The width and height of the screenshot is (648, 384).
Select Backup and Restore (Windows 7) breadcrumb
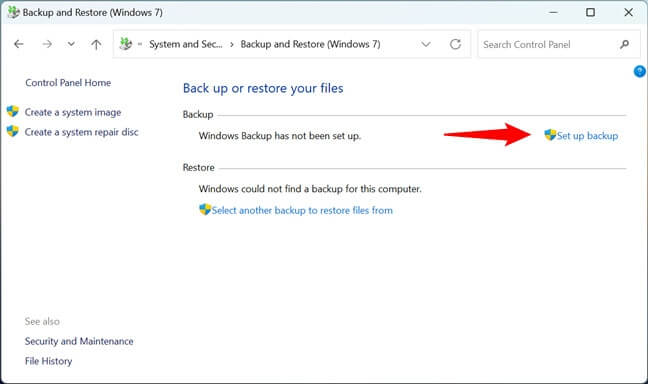tap(310, 44)
